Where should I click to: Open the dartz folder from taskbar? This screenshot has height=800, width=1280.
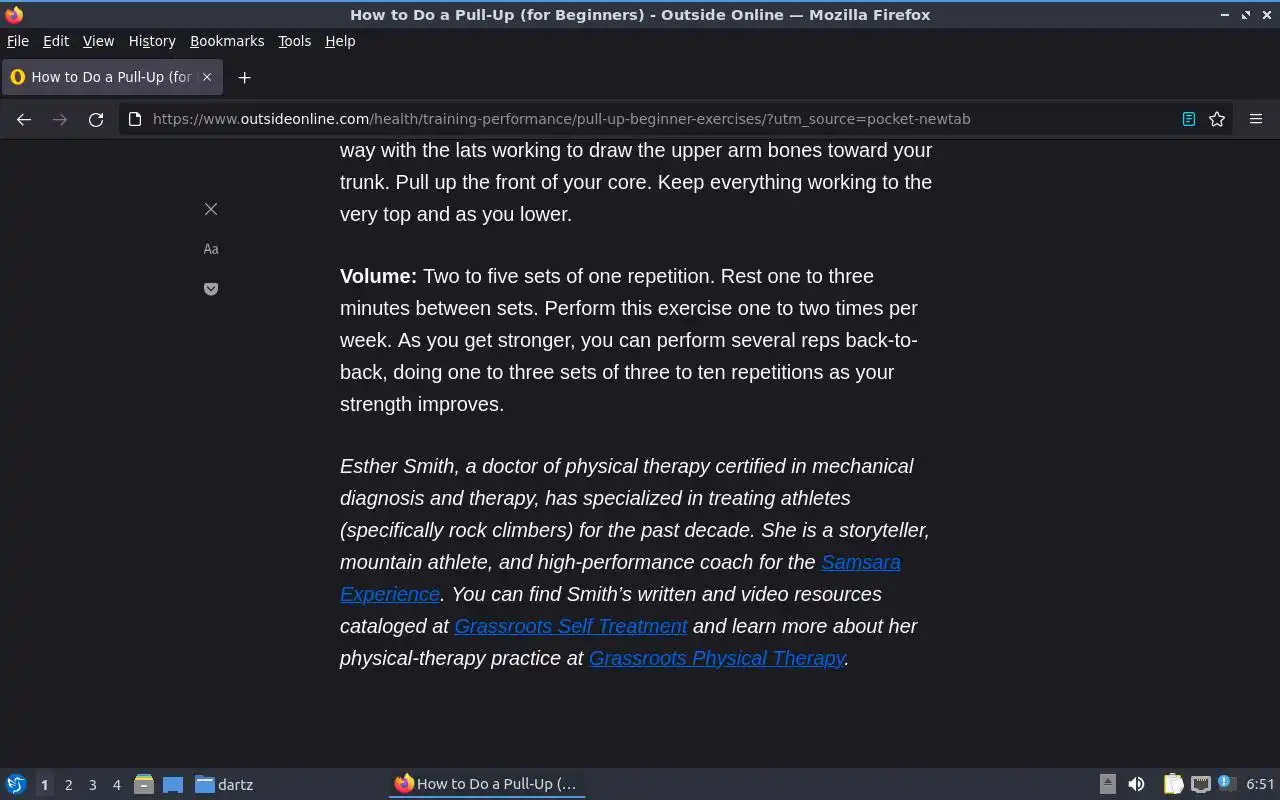click(x=224, y=785)
